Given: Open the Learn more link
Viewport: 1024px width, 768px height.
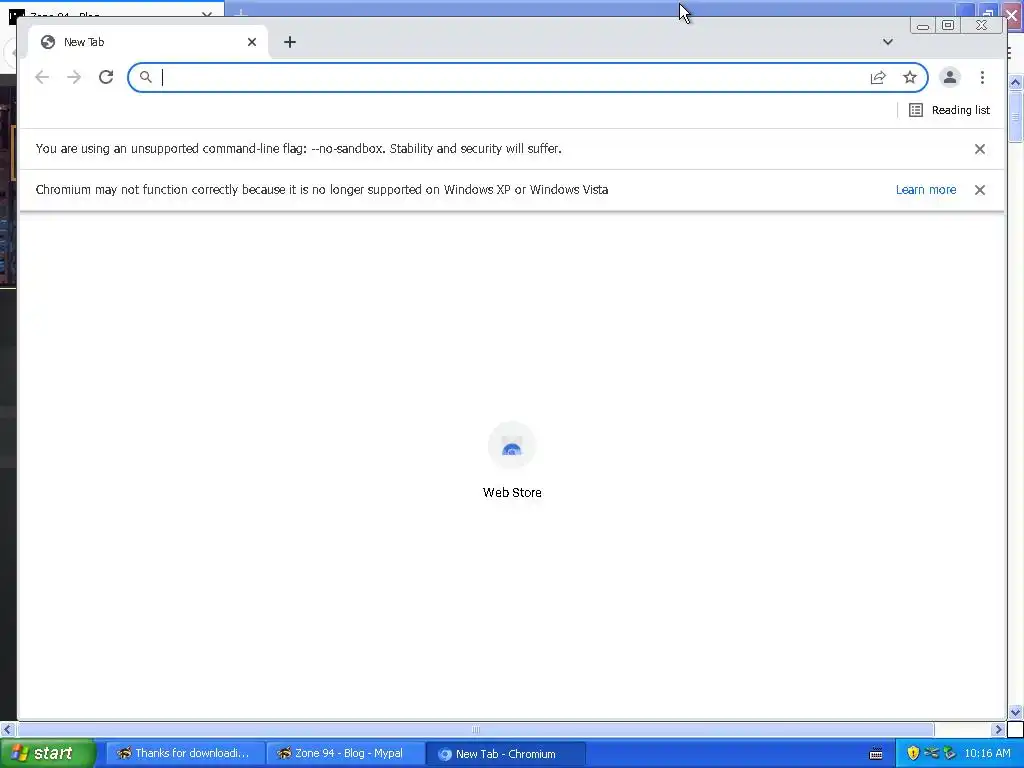Looking at the screenshot, I should pos(925,189).
